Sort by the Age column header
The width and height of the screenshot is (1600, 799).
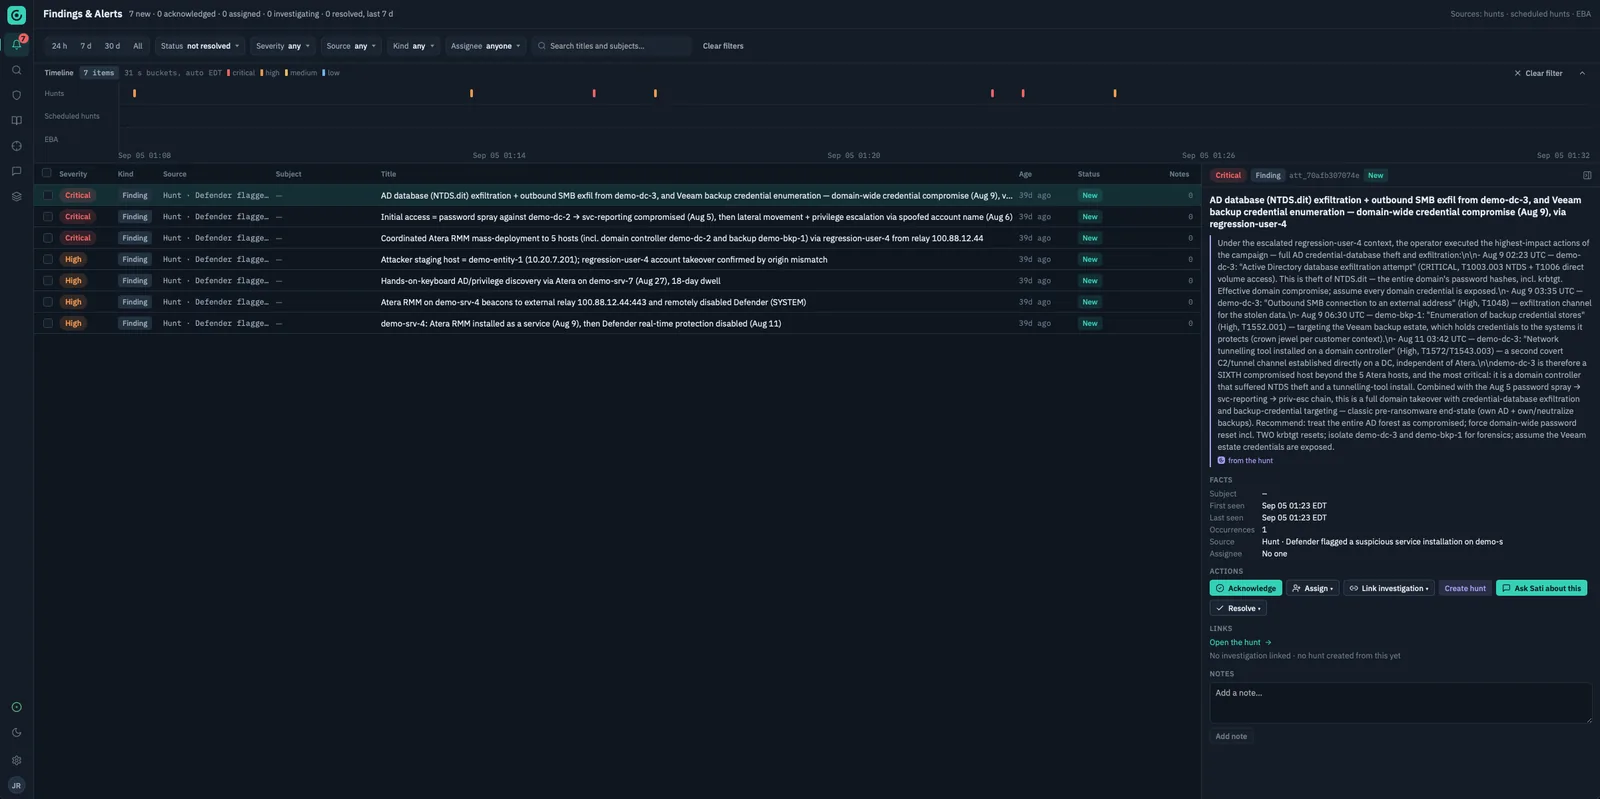1025,174
